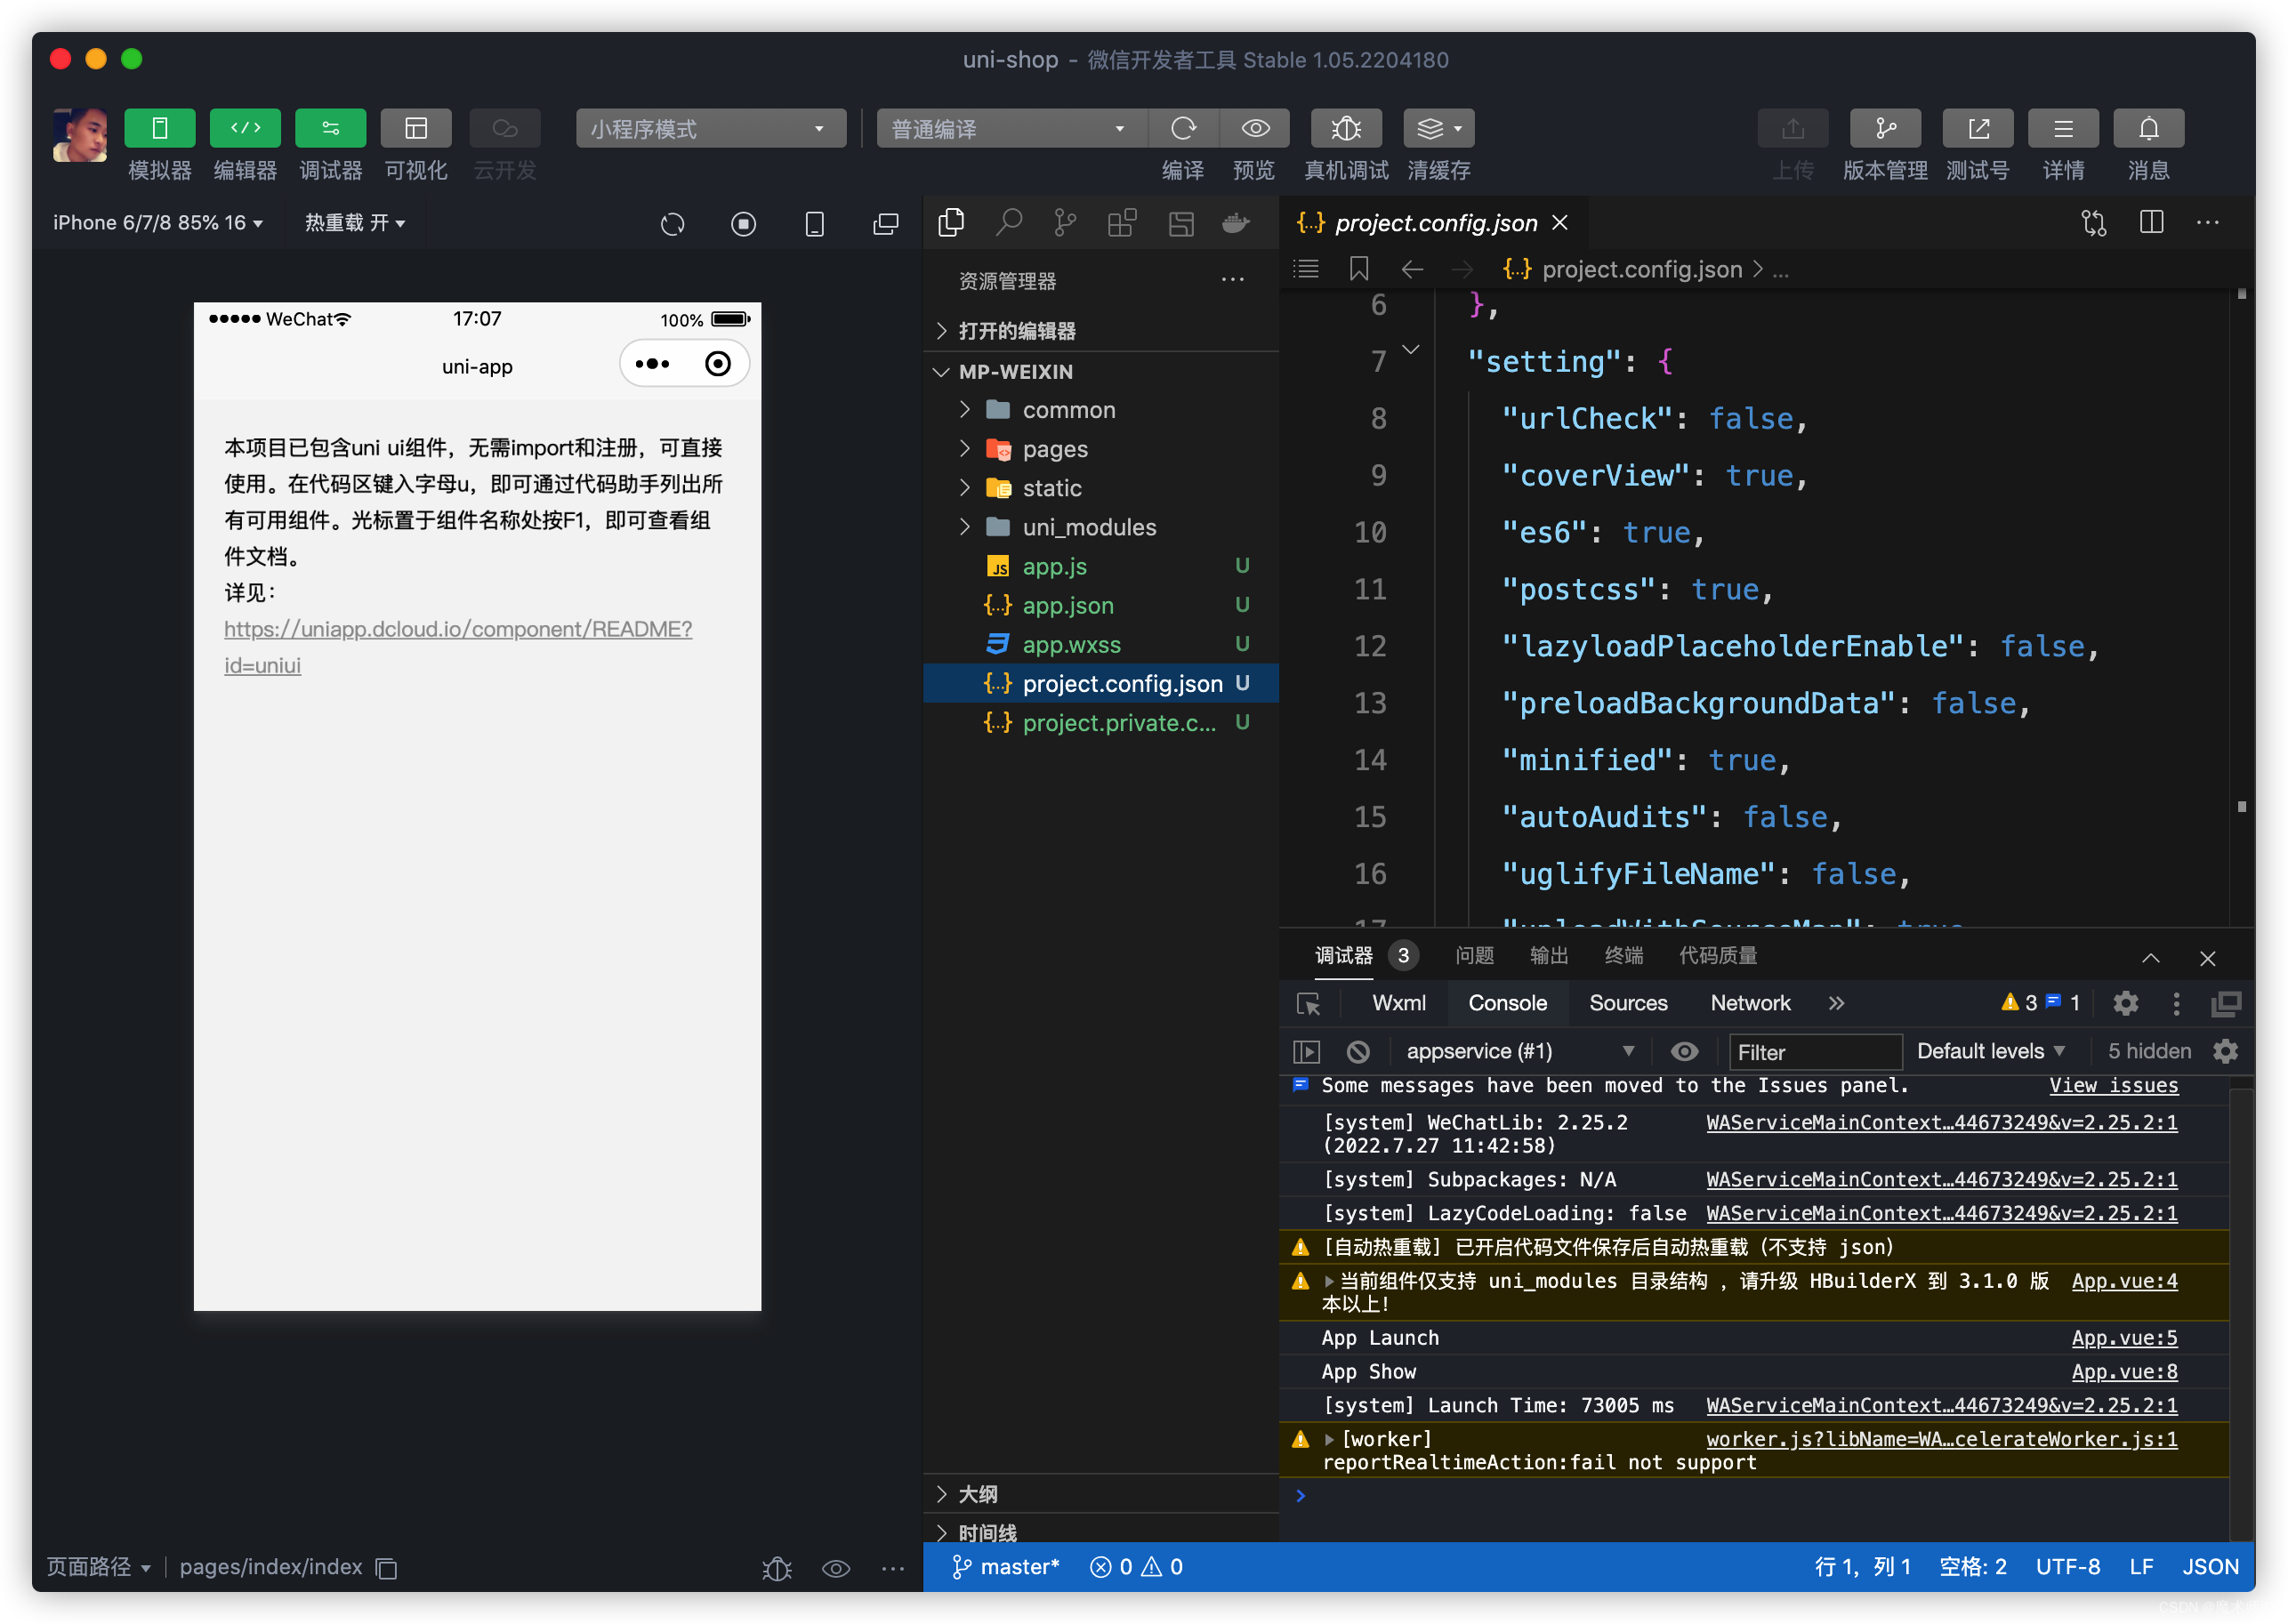Open the file explorer icon in sidebar
The height and width of the screenshot is (1624, 2288).
click(x=951, y=222)
